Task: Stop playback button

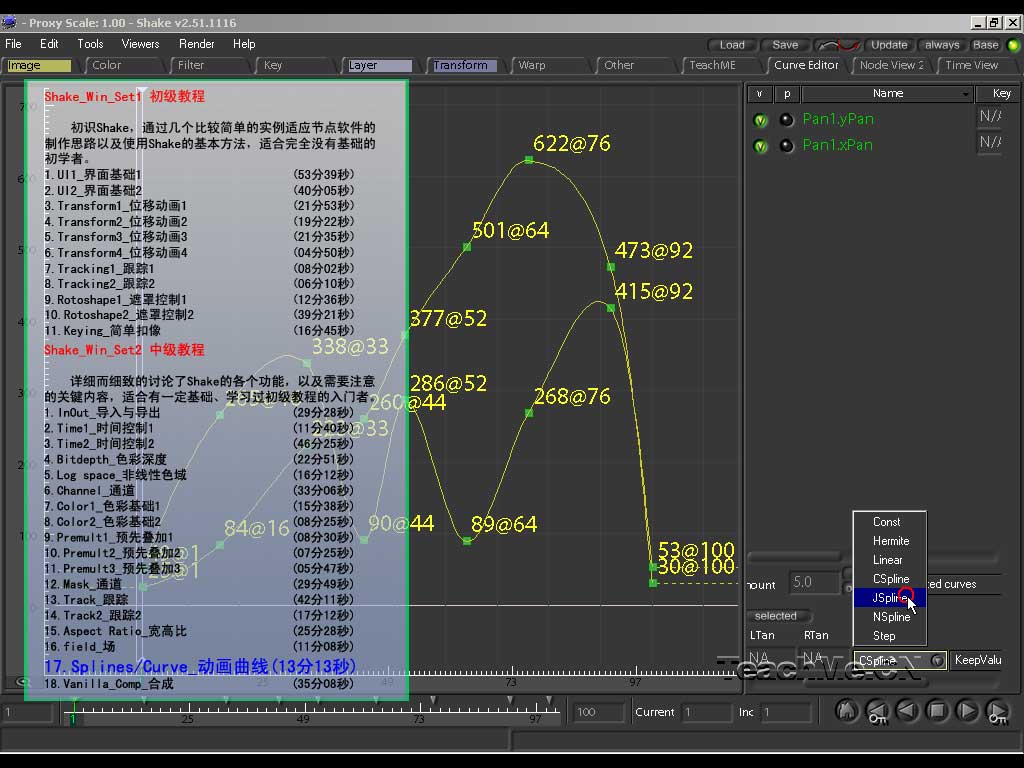Action: [937, 711]
